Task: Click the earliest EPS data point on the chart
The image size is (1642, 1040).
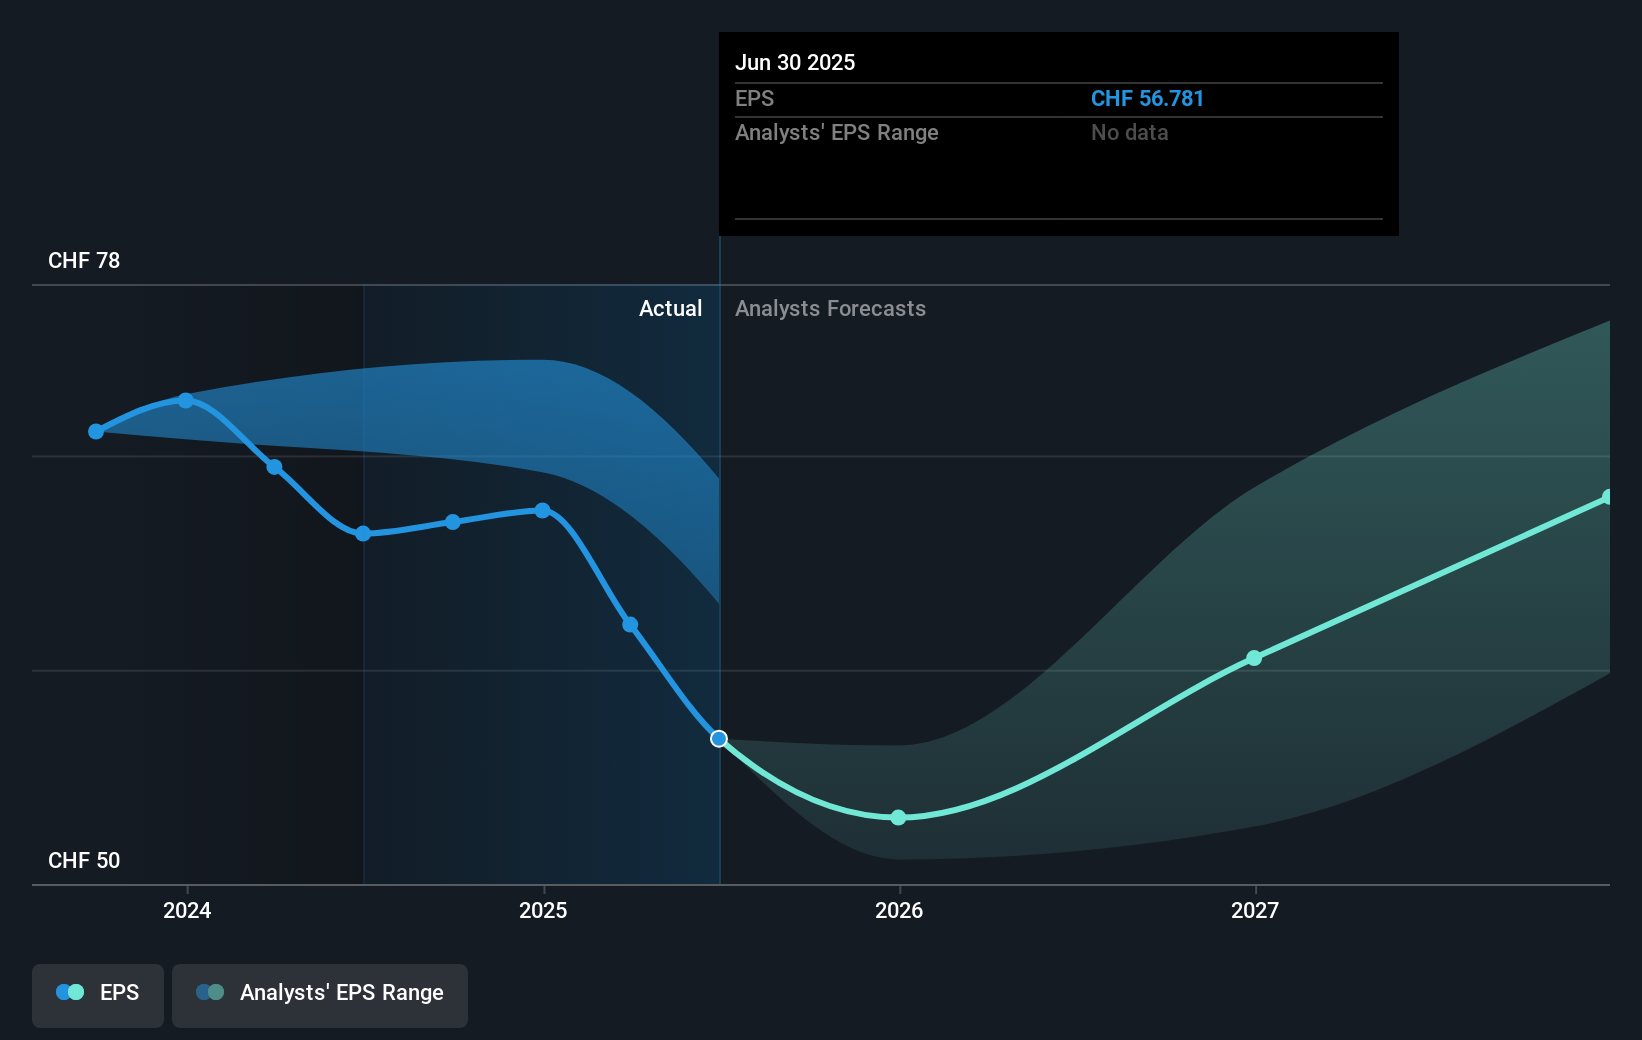Action: (x=95, y=431)
